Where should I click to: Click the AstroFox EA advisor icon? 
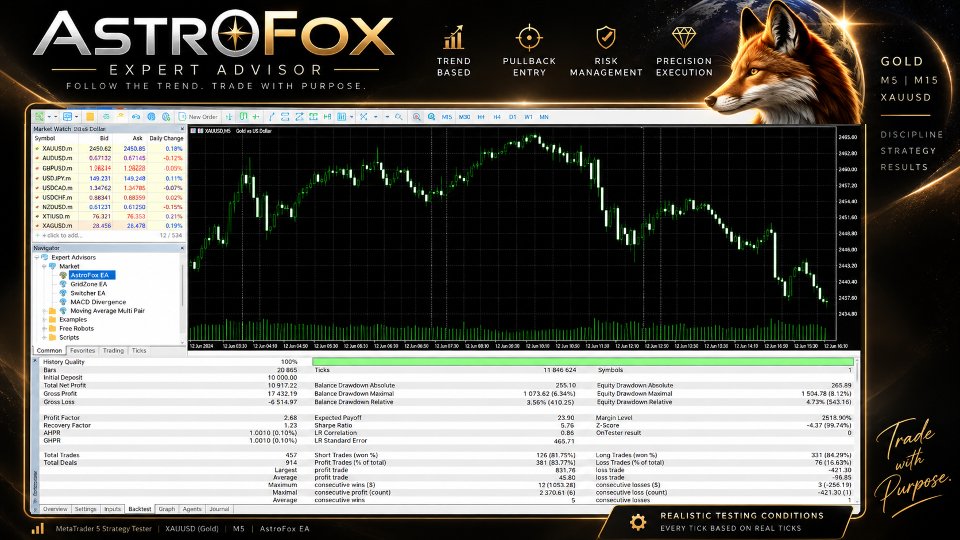(x=62, y=276)
